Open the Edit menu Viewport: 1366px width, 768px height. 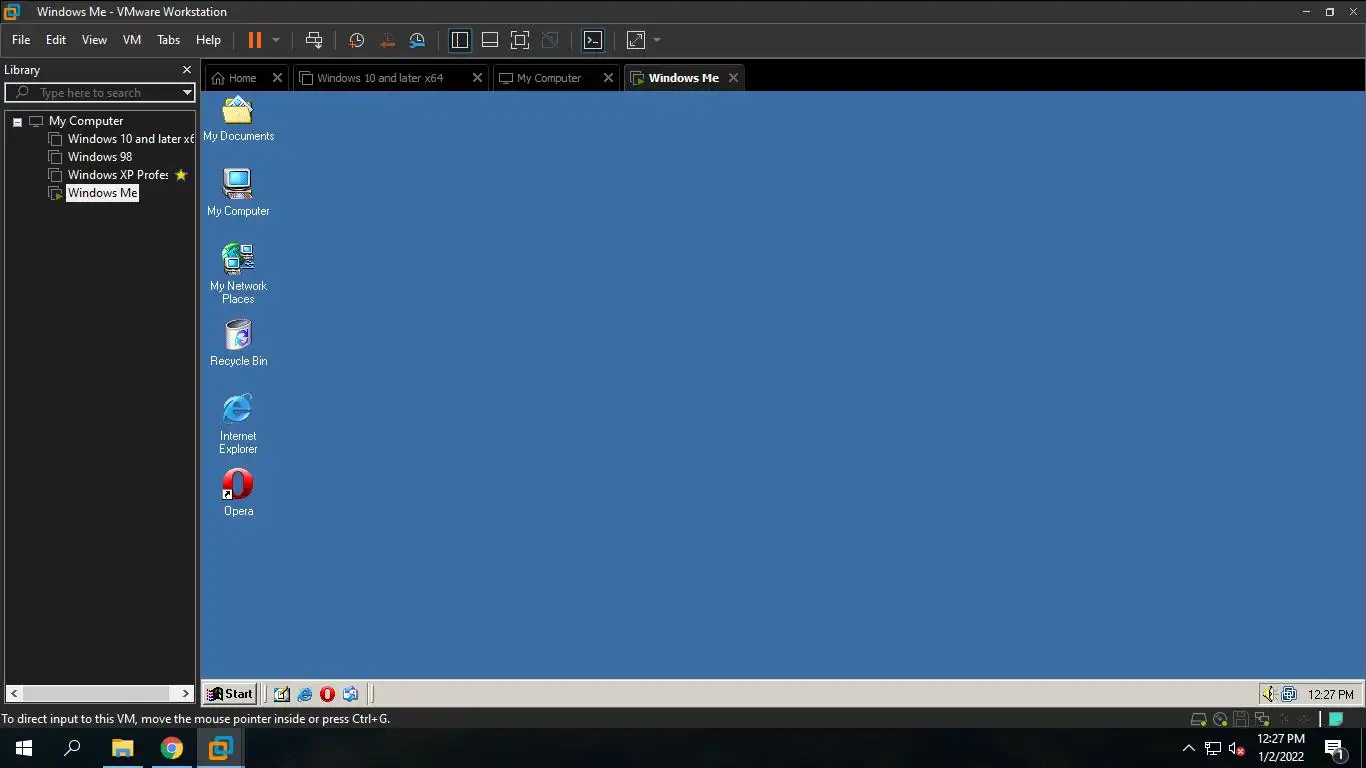click(x=56, y=40)
